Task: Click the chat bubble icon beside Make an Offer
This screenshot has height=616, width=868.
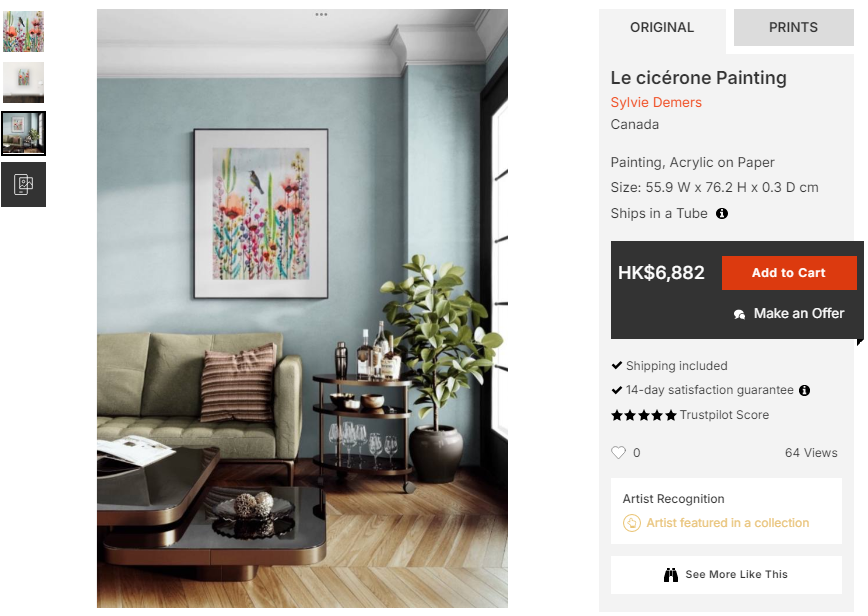Action: pos(740,314)
